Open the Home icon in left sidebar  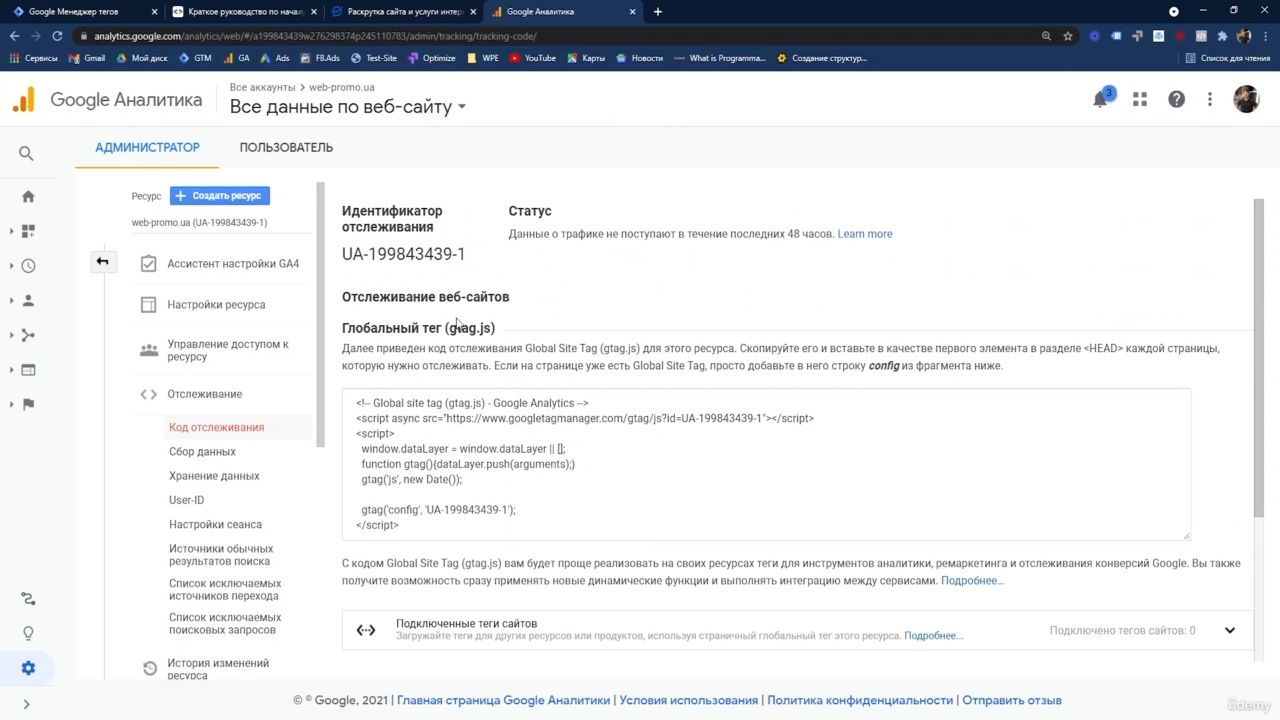click(x=28, y=197)
